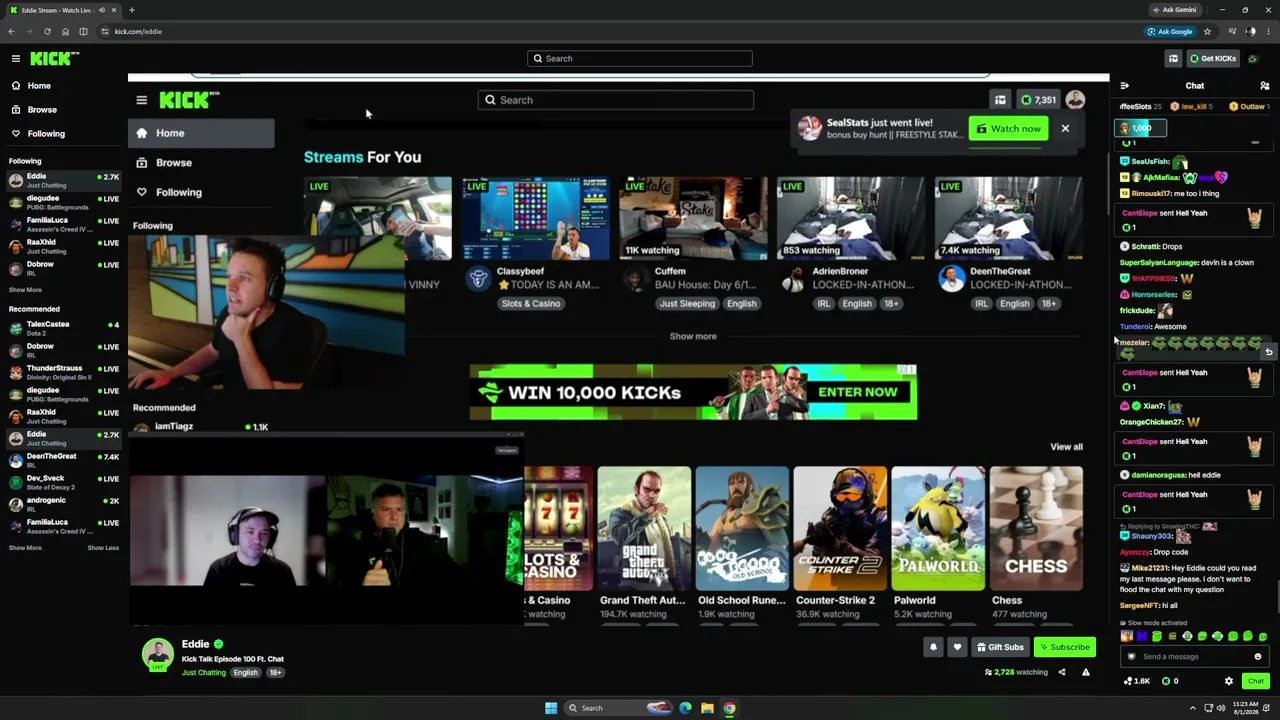Collapse the chat panel with the arrow icon

pyautogui.click(x=1125, y=86)
